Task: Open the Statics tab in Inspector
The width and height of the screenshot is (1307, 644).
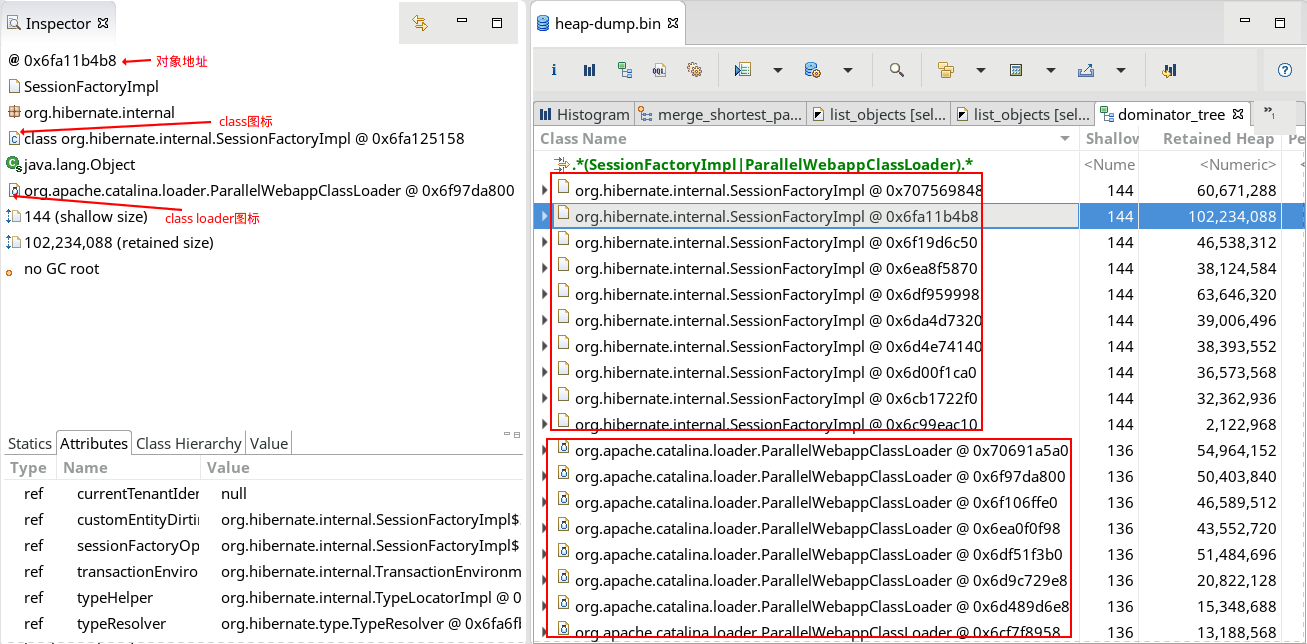Action: tap(30, 443)
